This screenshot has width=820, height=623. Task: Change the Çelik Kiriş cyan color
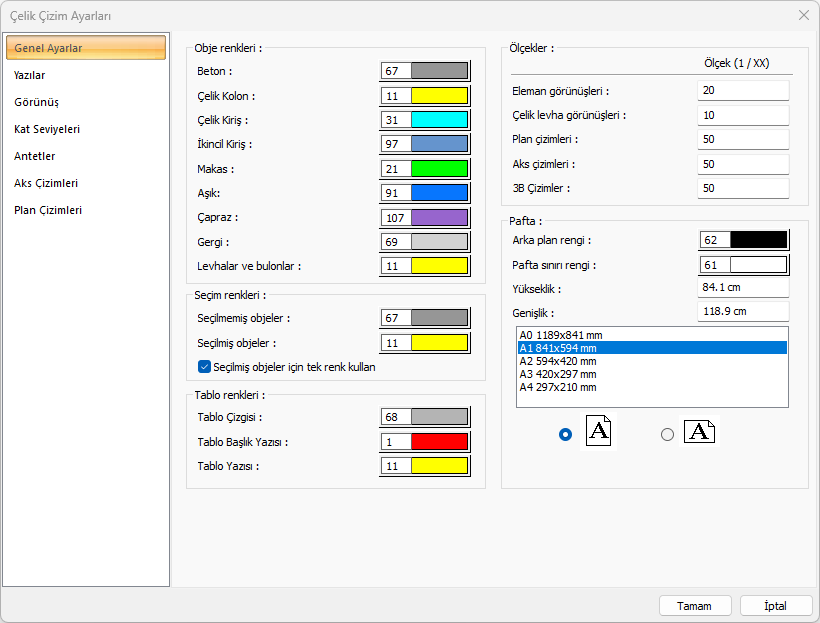pyautogui.click(x=439, y=120)
